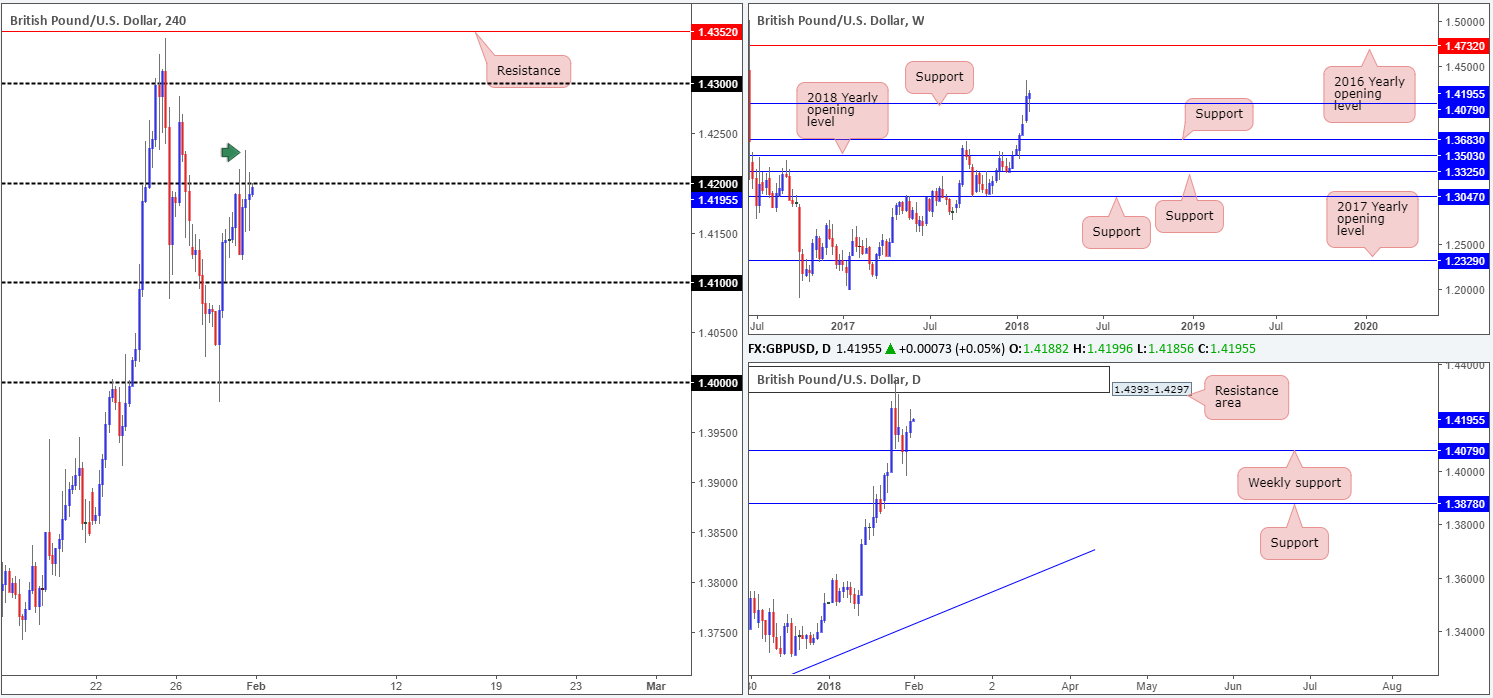Screen dimensions: 1493x698
Task: Click the 1.25000 value on weekly price axis
Action: pyautogui.click(x=1464, y=245)
